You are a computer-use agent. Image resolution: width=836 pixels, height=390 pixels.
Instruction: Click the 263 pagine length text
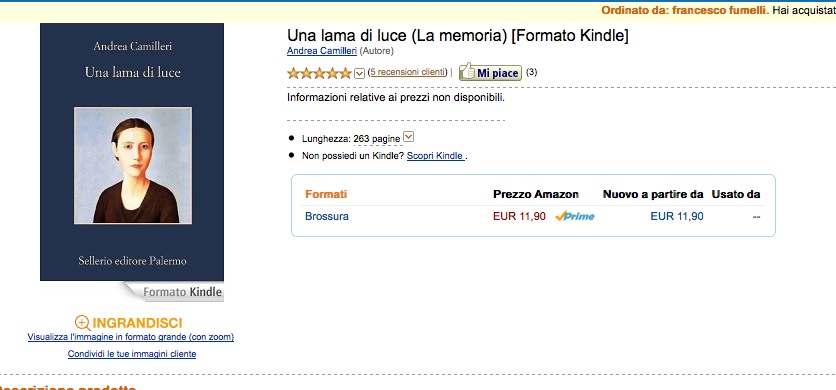tap(377, 139)
